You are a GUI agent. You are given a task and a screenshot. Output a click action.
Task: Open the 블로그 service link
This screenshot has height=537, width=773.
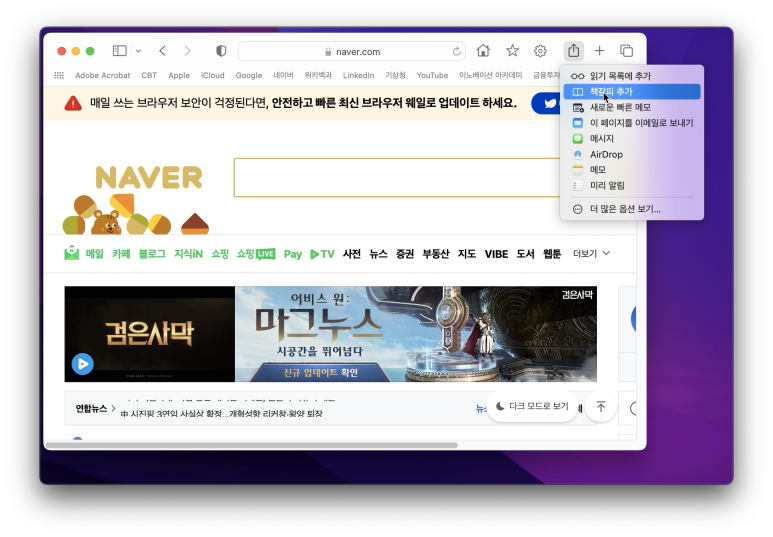(x=152, y=254)
